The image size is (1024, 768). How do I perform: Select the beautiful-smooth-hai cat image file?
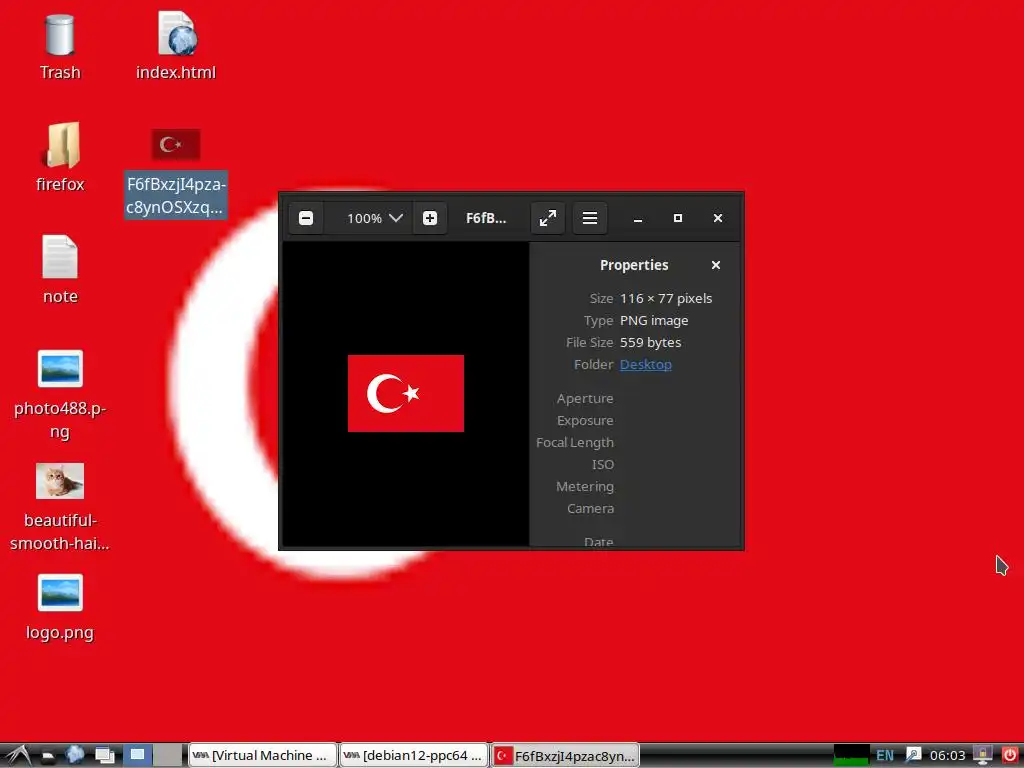(60, 507)
